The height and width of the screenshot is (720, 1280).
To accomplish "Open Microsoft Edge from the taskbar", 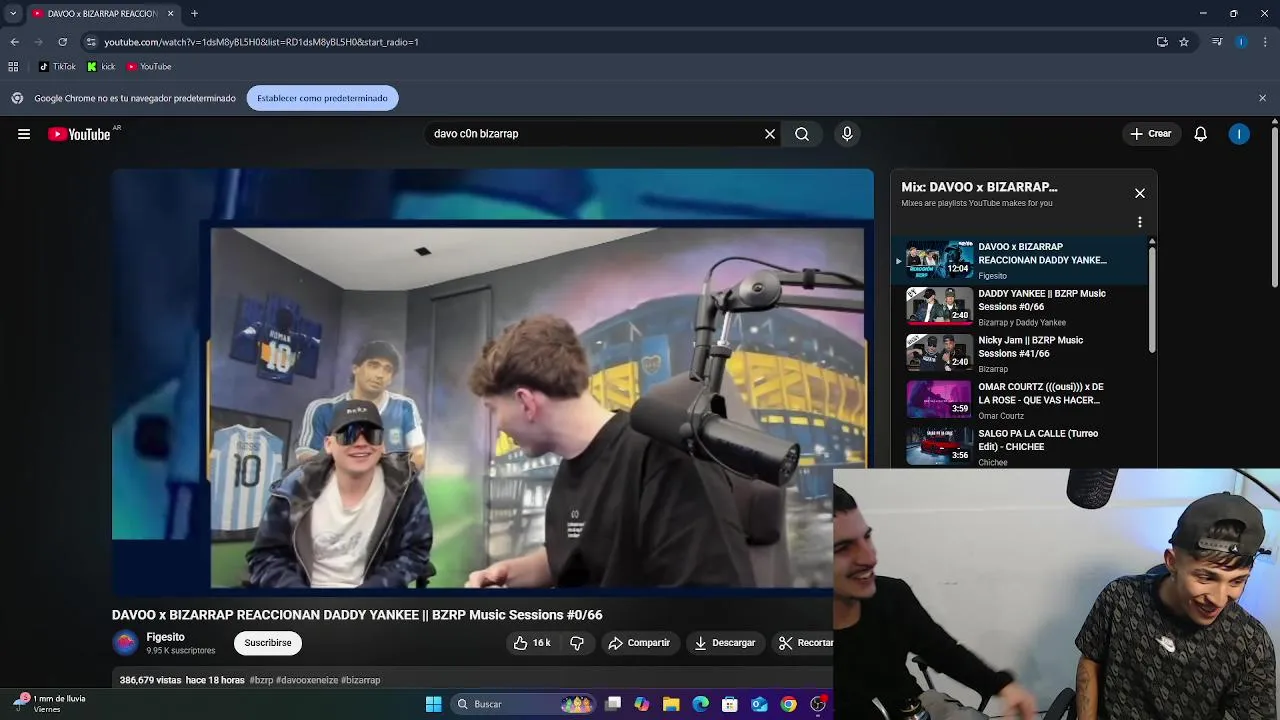I will point(701,704).
